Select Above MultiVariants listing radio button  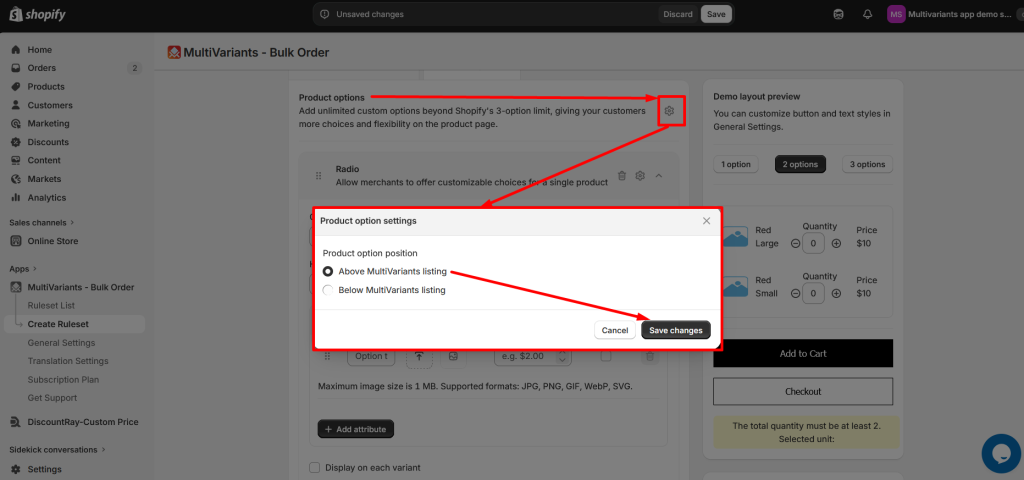pyautogui.click(x=328, y=272)
